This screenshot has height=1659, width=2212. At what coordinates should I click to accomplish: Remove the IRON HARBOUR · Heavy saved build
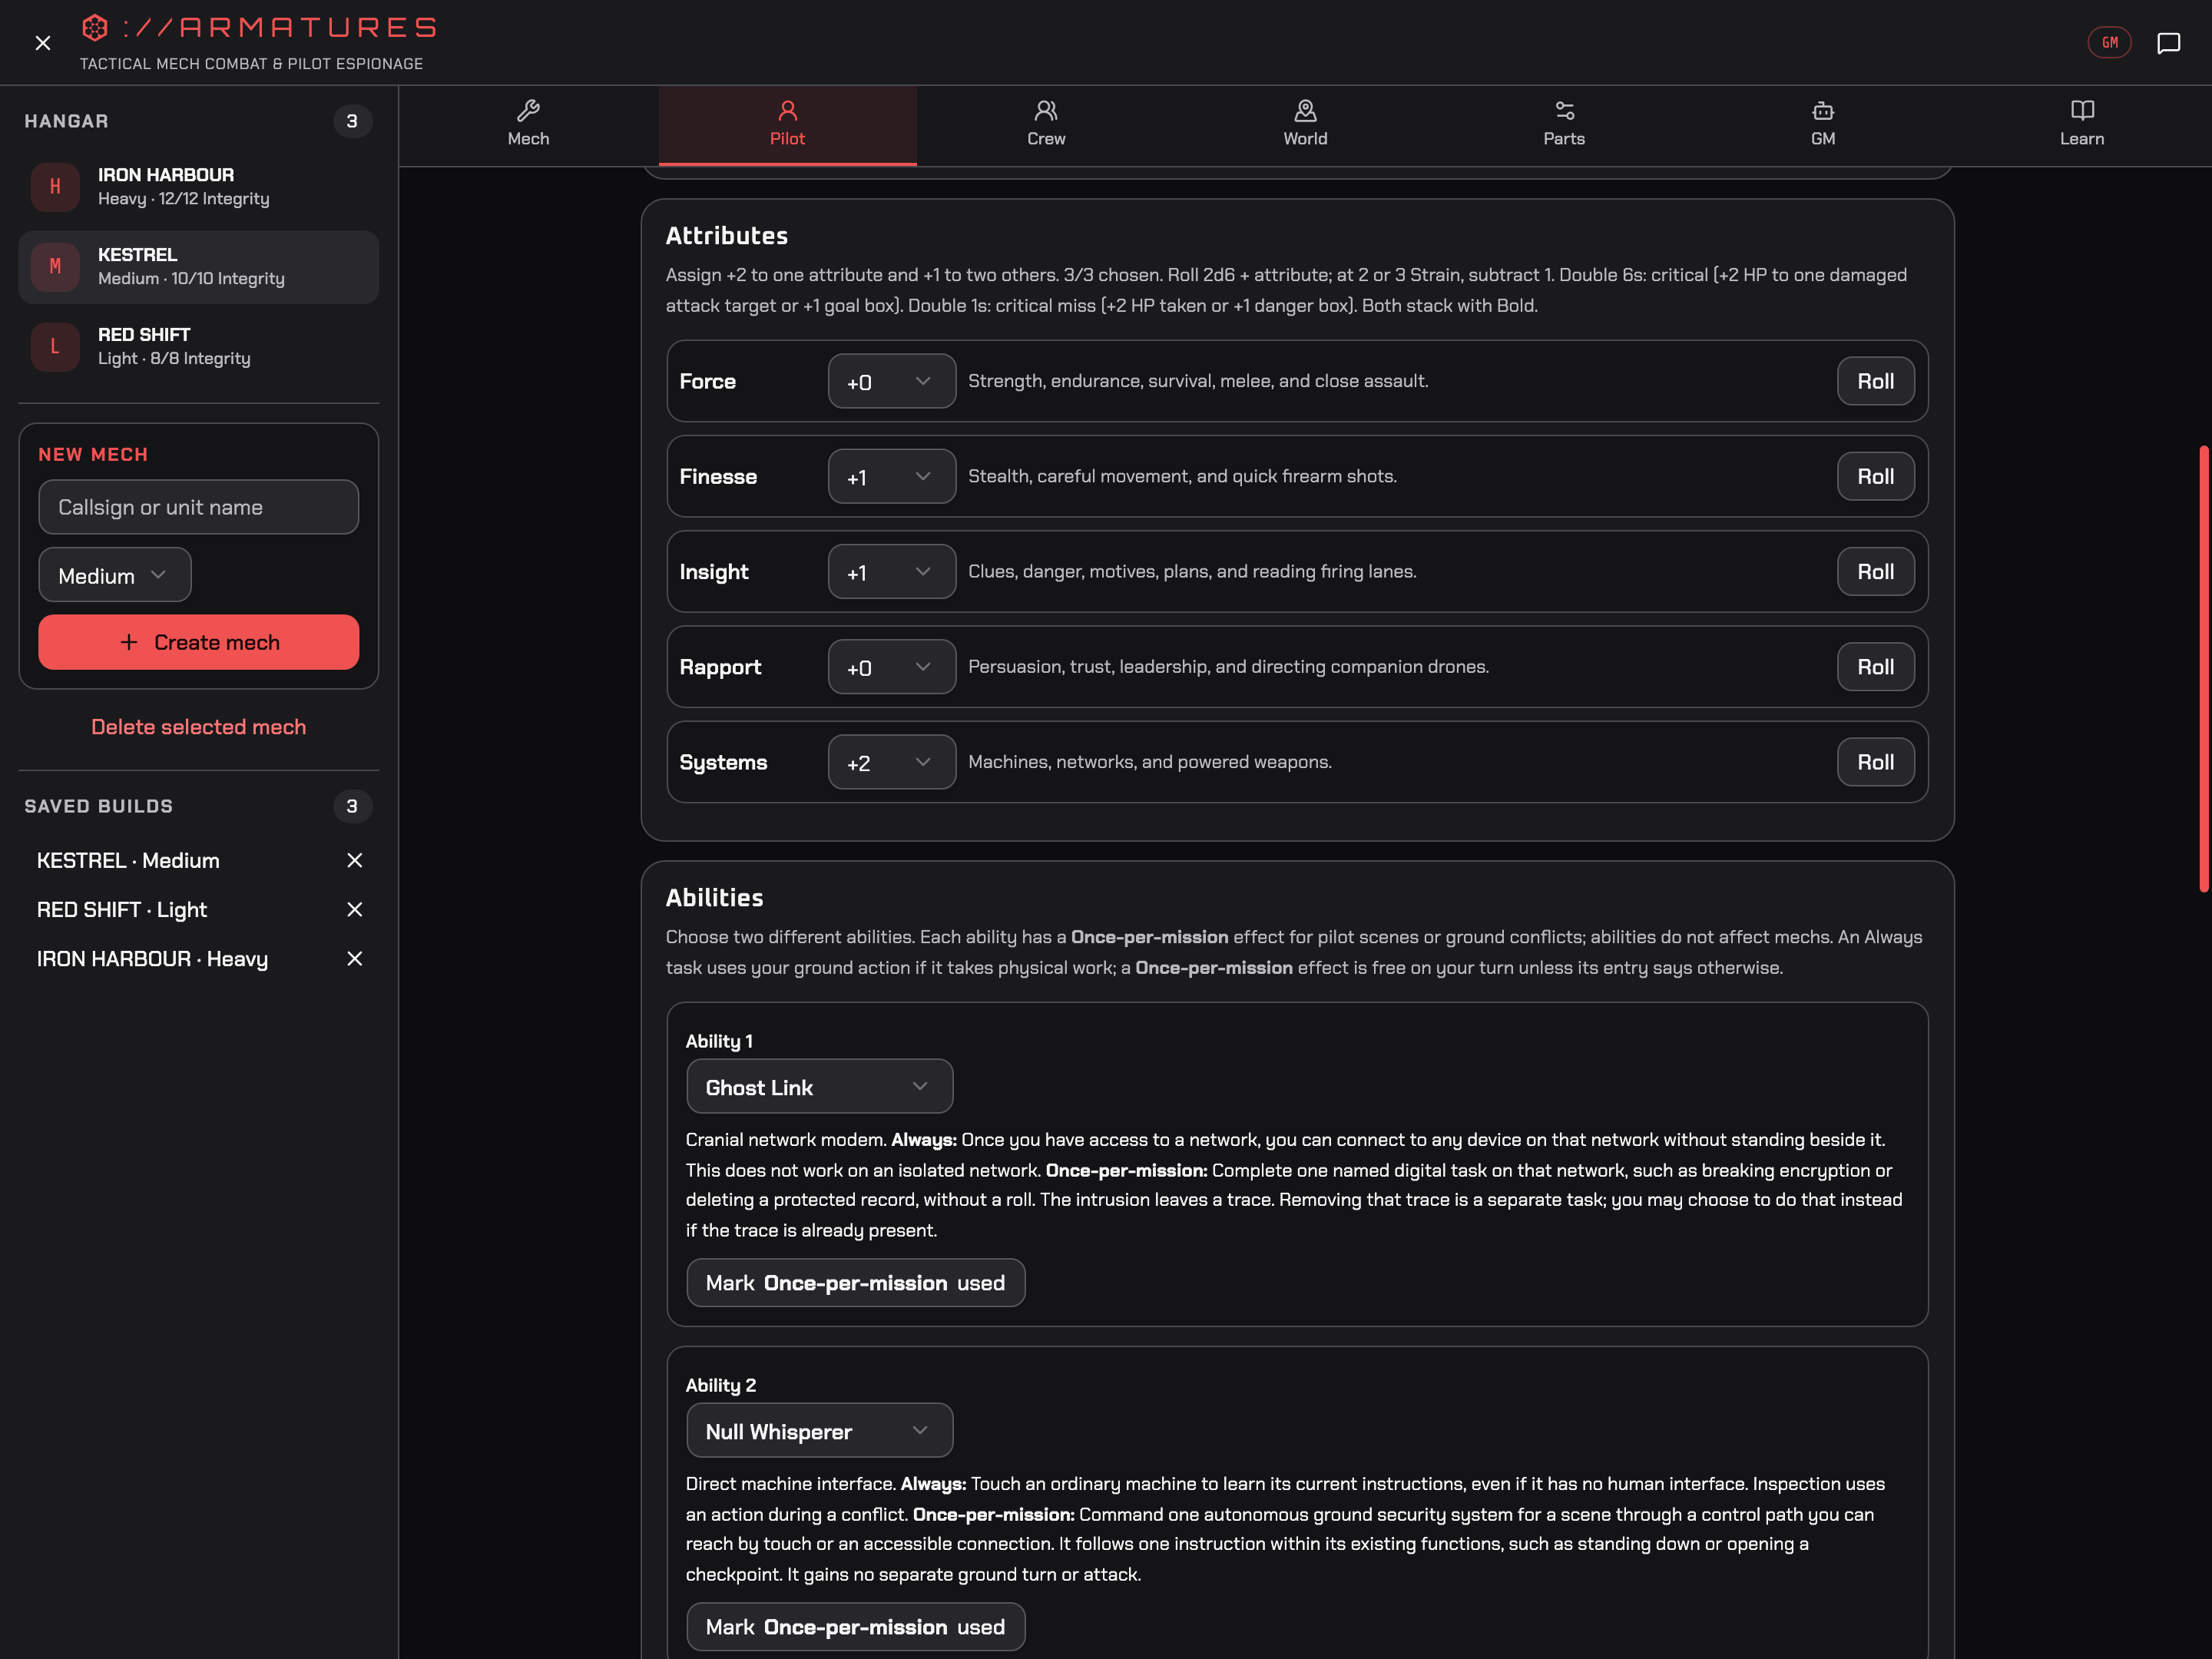354,959
